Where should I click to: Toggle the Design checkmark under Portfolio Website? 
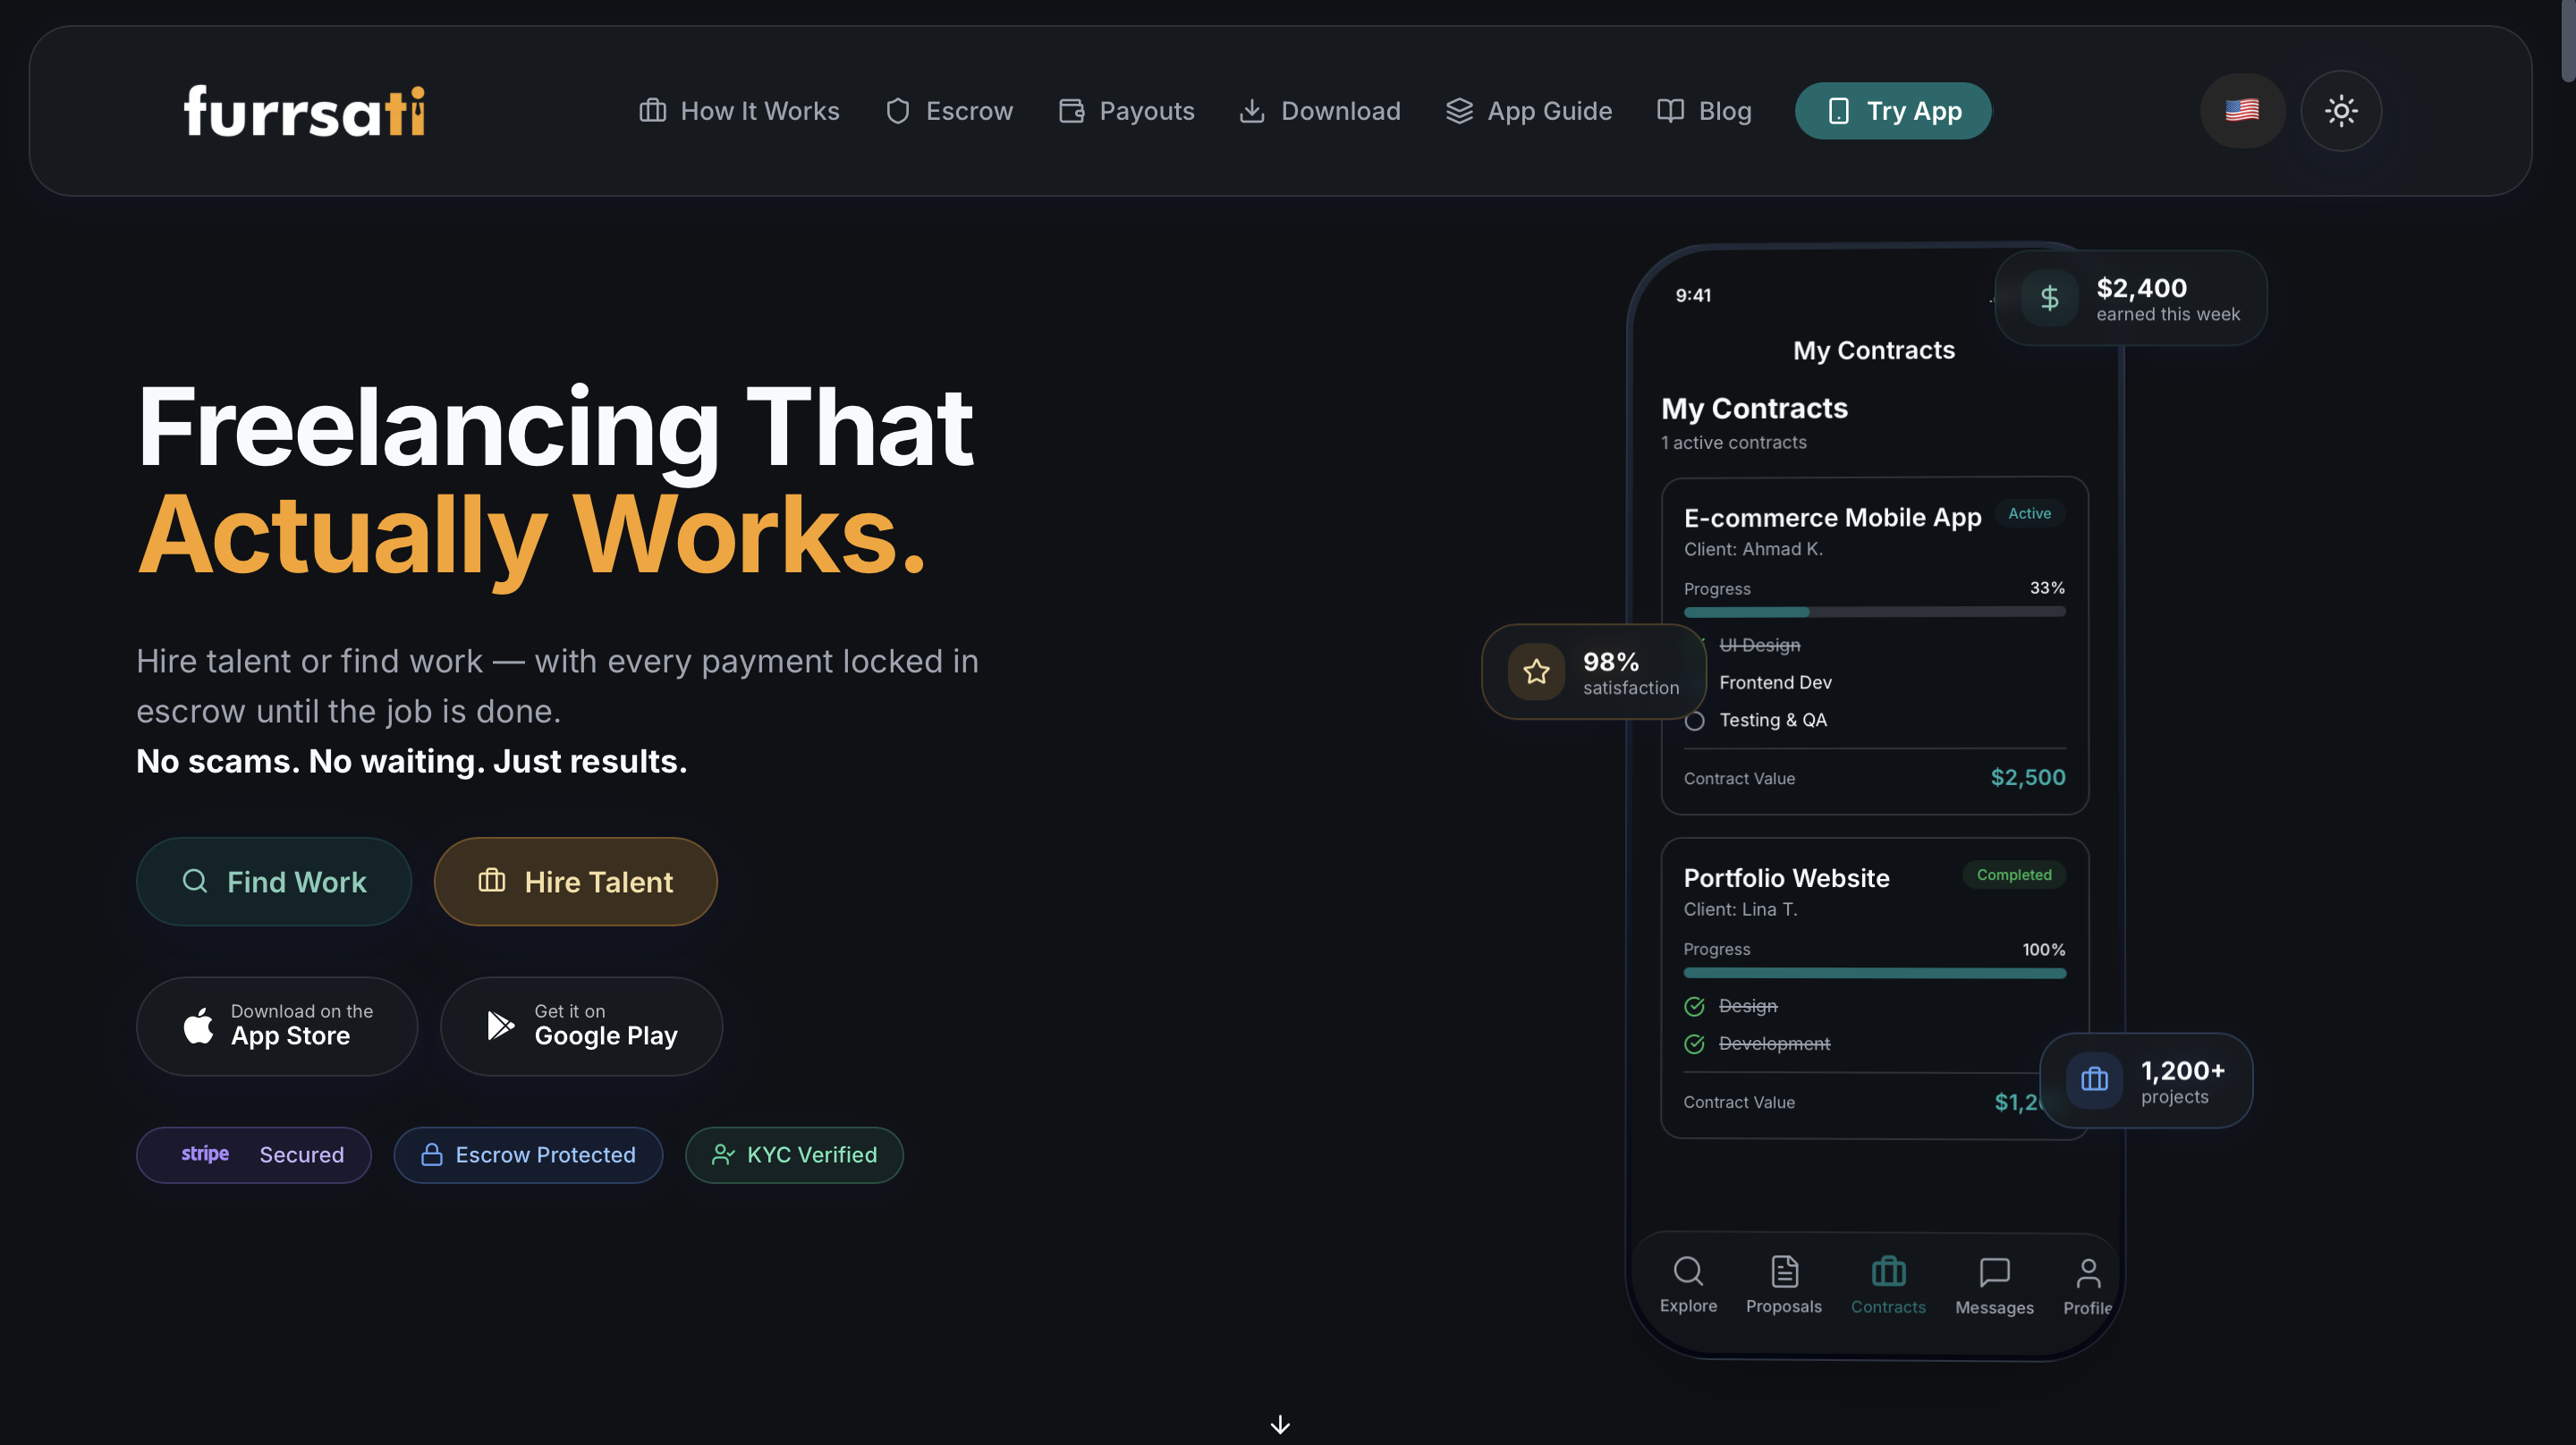point(1694,1007)
